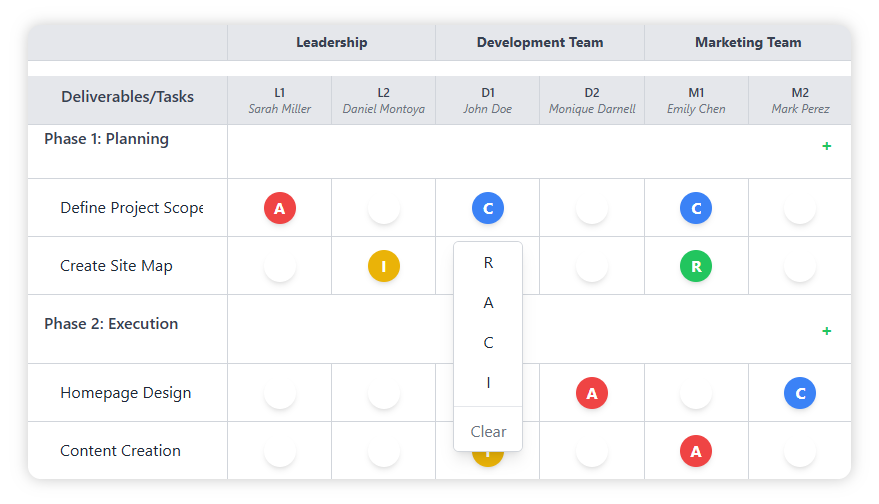
Task: Click red A badge for Define Project Scope
Action: coord(280,209)
